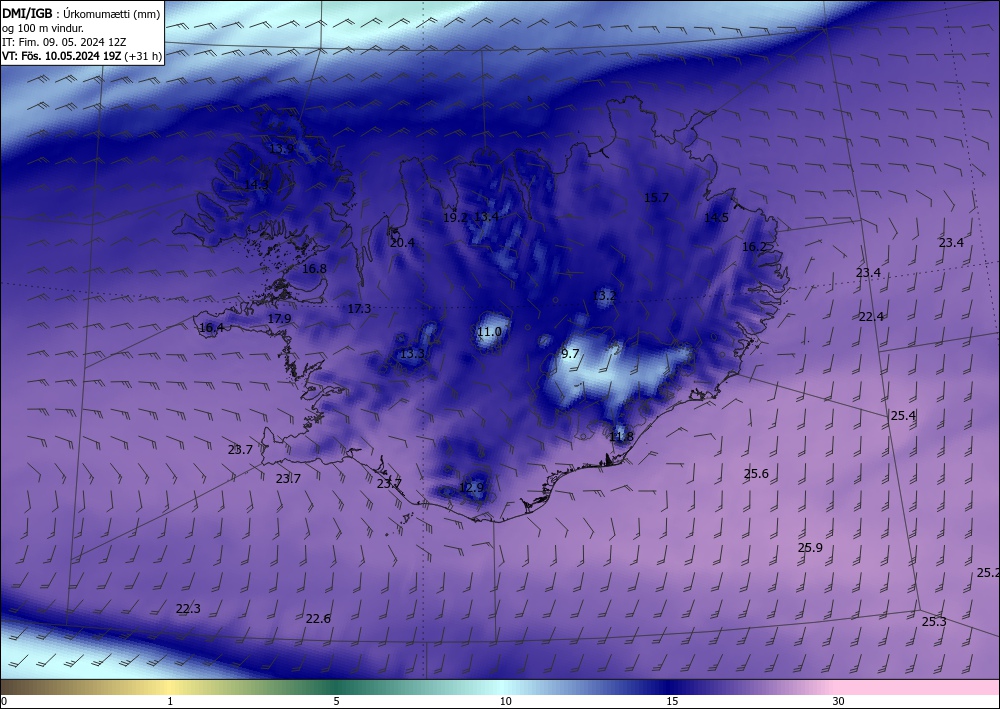Click the 22.3 value on the map
This screenshot has width=1000, height=709.
point(188,609)
